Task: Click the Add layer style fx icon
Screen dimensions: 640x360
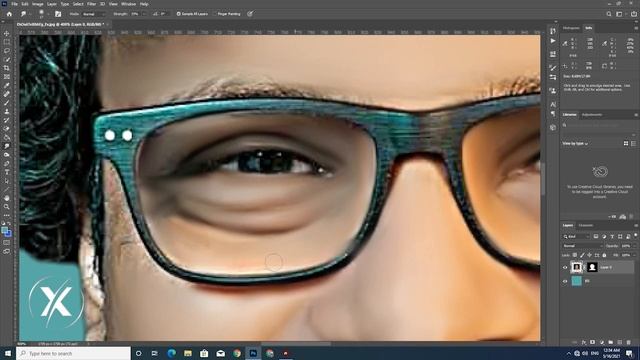Action: click(x=584, y=342)
